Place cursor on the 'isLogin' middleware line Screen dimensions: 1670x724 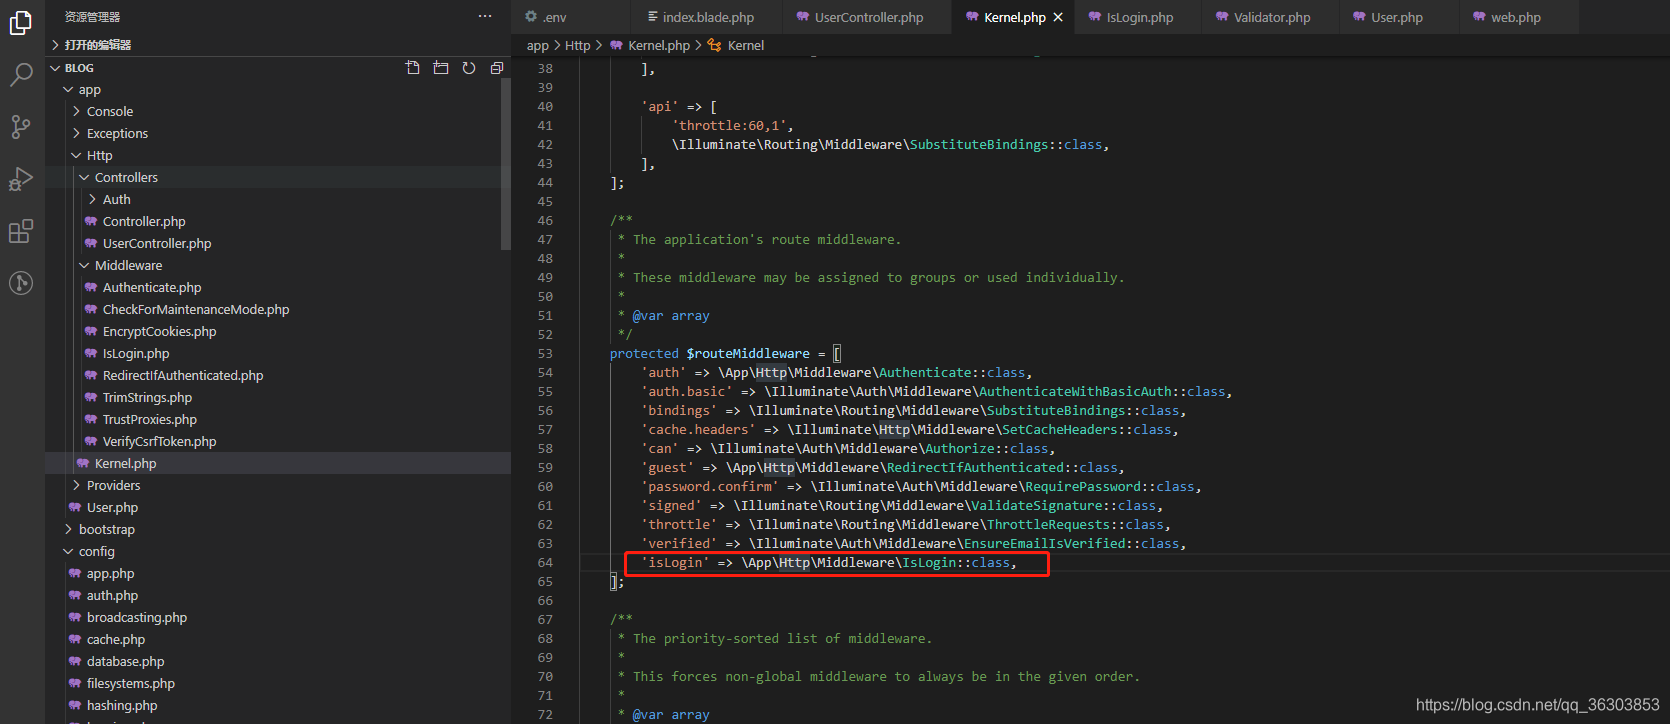coord(829,563)
